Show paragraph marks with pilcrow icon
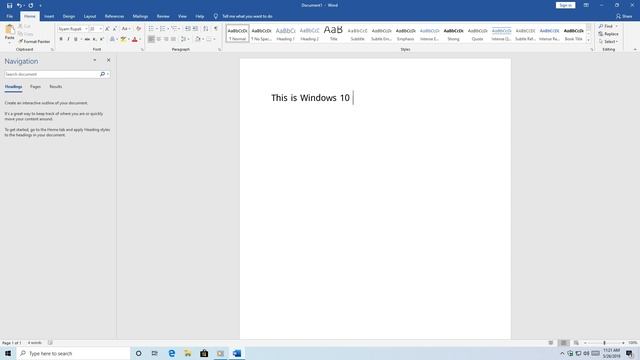 click(216, 29)
